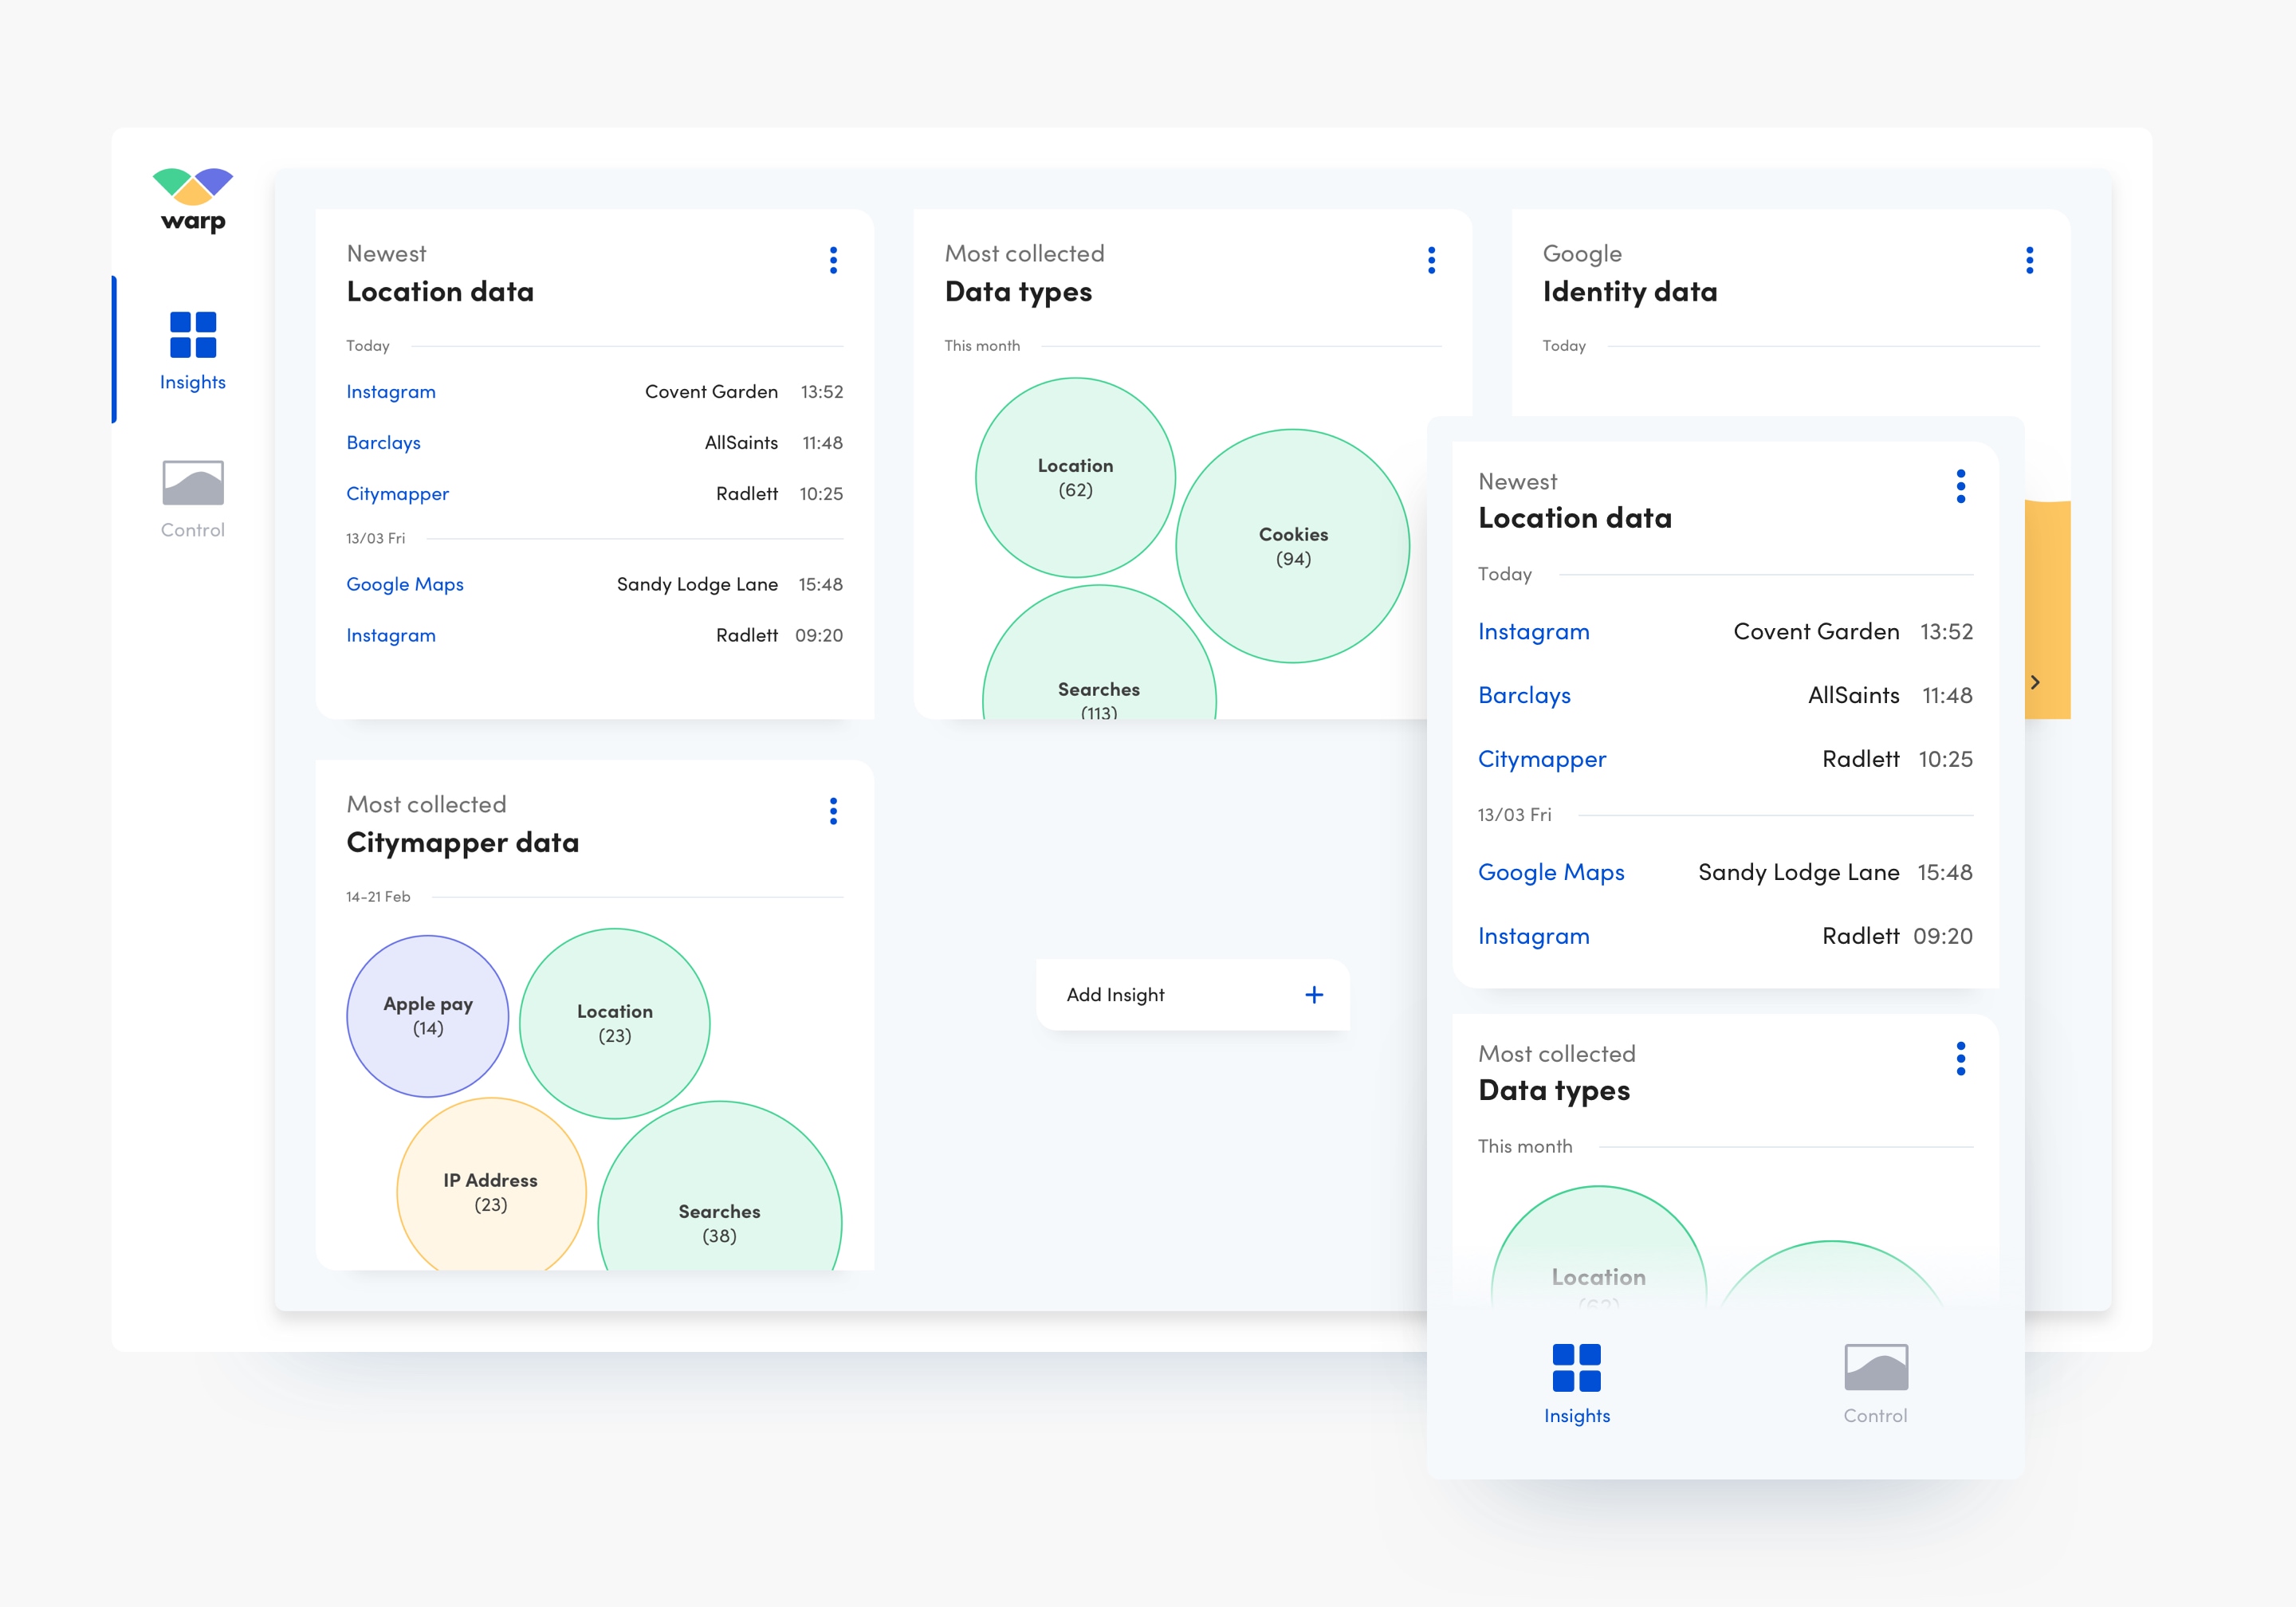Click the Add Insight button label
This screenshot has width=2296, height=1607.
click(x=1115, y=995)
